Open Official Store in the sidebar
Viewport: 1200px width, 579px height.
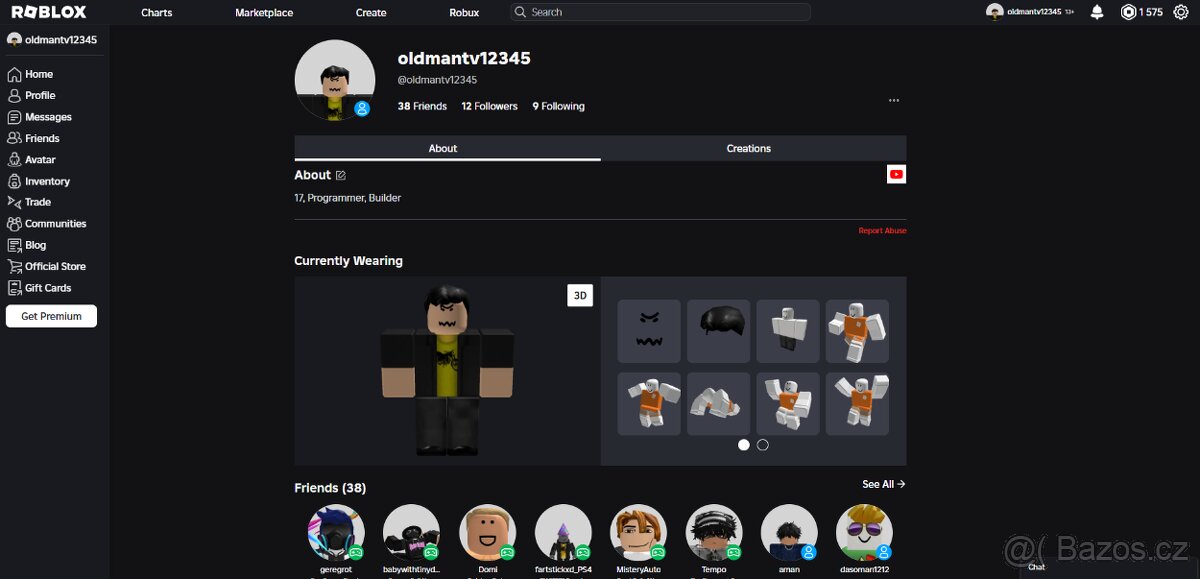47,266
